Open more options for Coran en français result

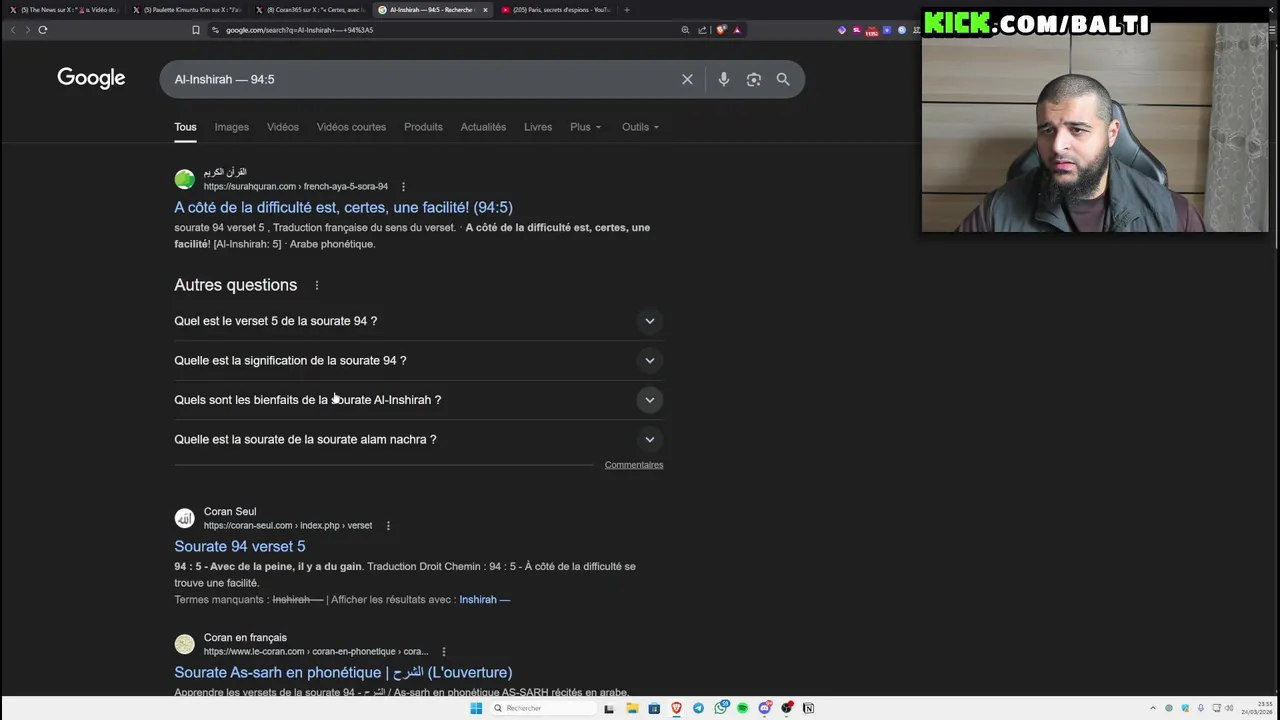(x=443, y=652)
